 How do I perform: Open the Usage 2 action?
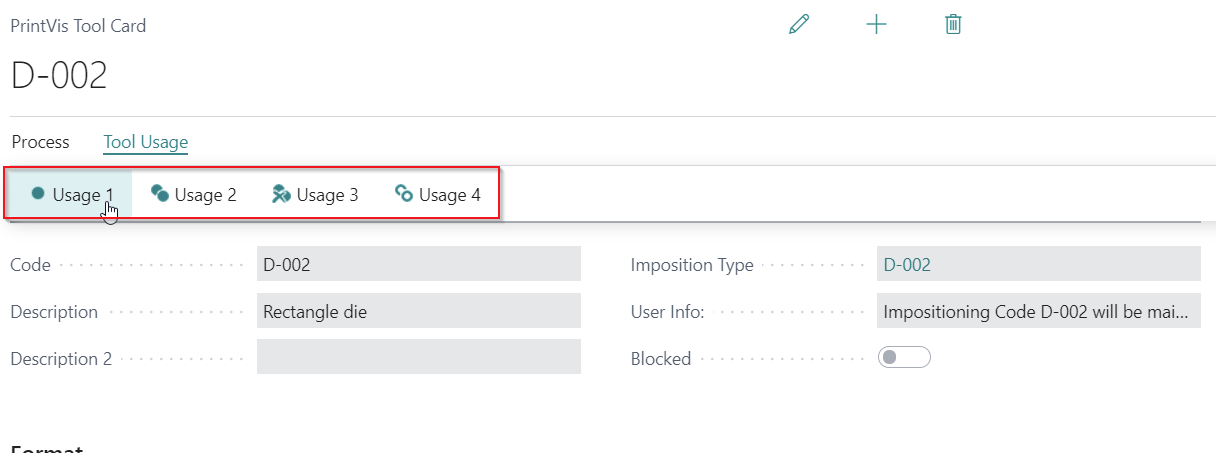tap(194, 195)
